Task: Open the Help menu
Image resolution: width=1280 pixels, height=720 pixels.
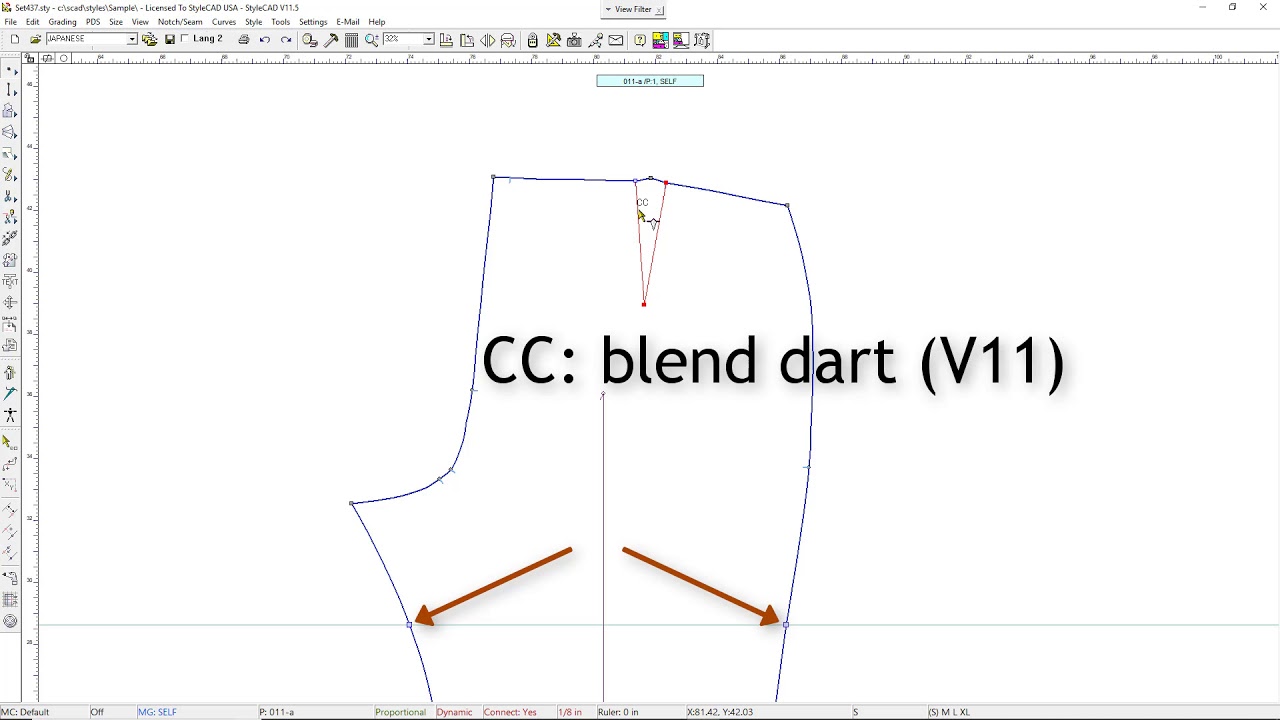Action: point(377,22)
